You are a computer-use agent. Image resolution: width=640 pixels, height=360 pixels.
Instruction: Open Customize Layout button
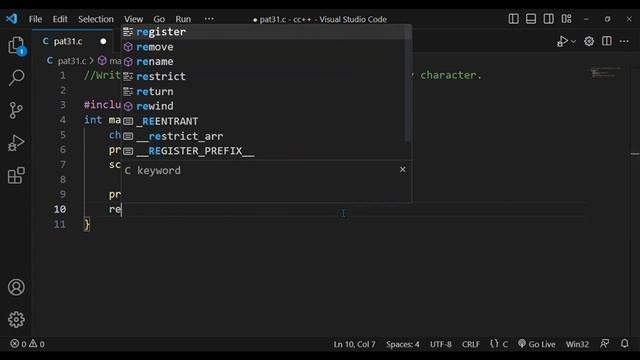pyautogui.click(x=567, y=19)
